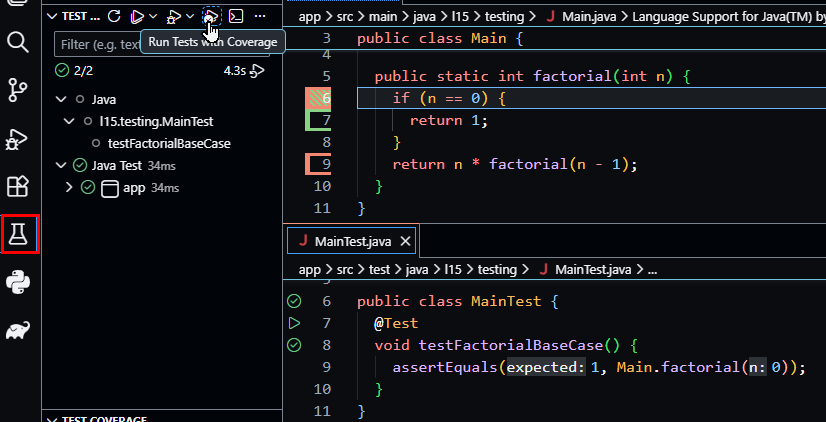Select the app 34ms tree row
Image resolution: width=826 pixels, height=422 pixels.
(162, 188)
